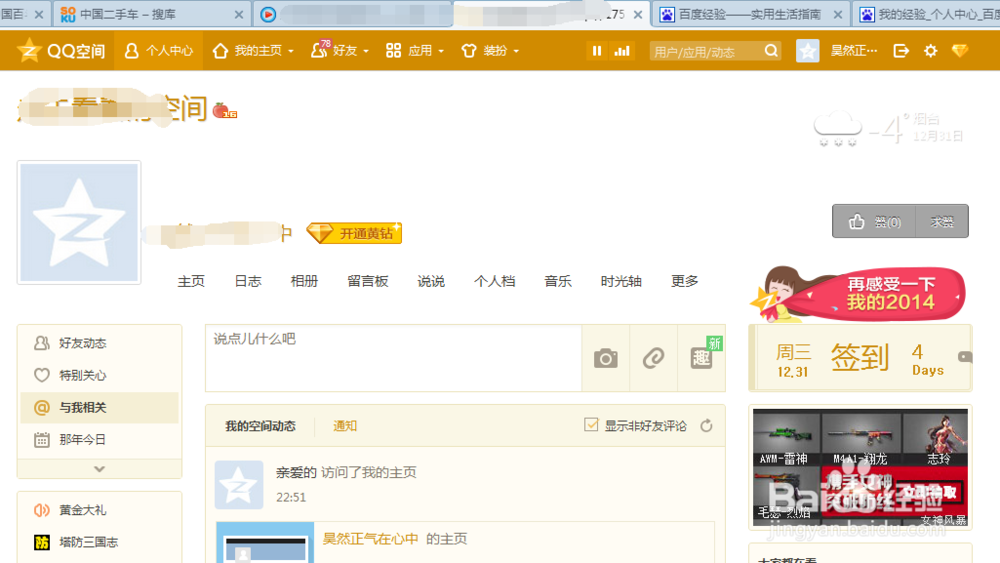The height and width of the screenshot is (563, 1000).
Task: Switch to 百度经验 browser tab
Action: click(x=750, y=14)
